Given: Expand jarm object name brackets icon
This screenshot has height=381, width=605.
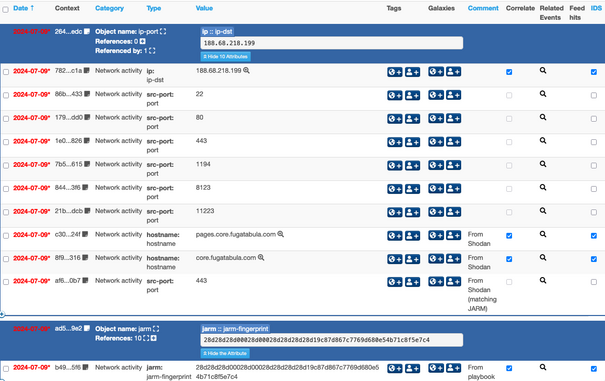Looking at the screenshot, I should click(156, 329).
